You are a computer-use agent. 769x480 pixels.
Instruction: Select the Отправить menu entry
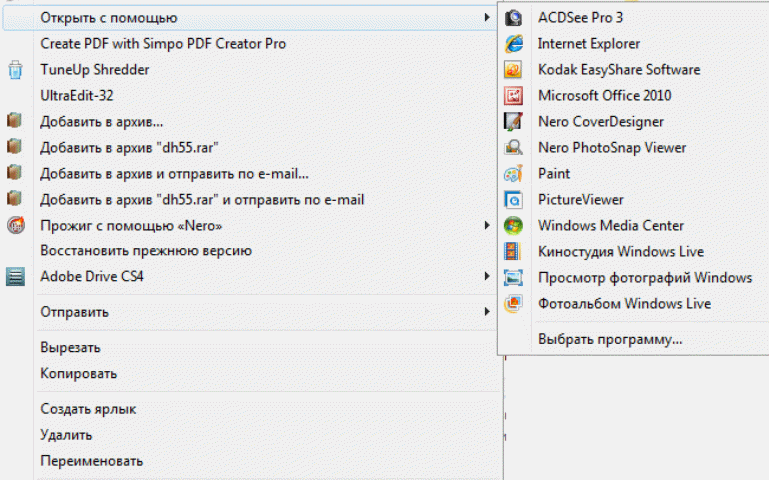pos(75,312)
